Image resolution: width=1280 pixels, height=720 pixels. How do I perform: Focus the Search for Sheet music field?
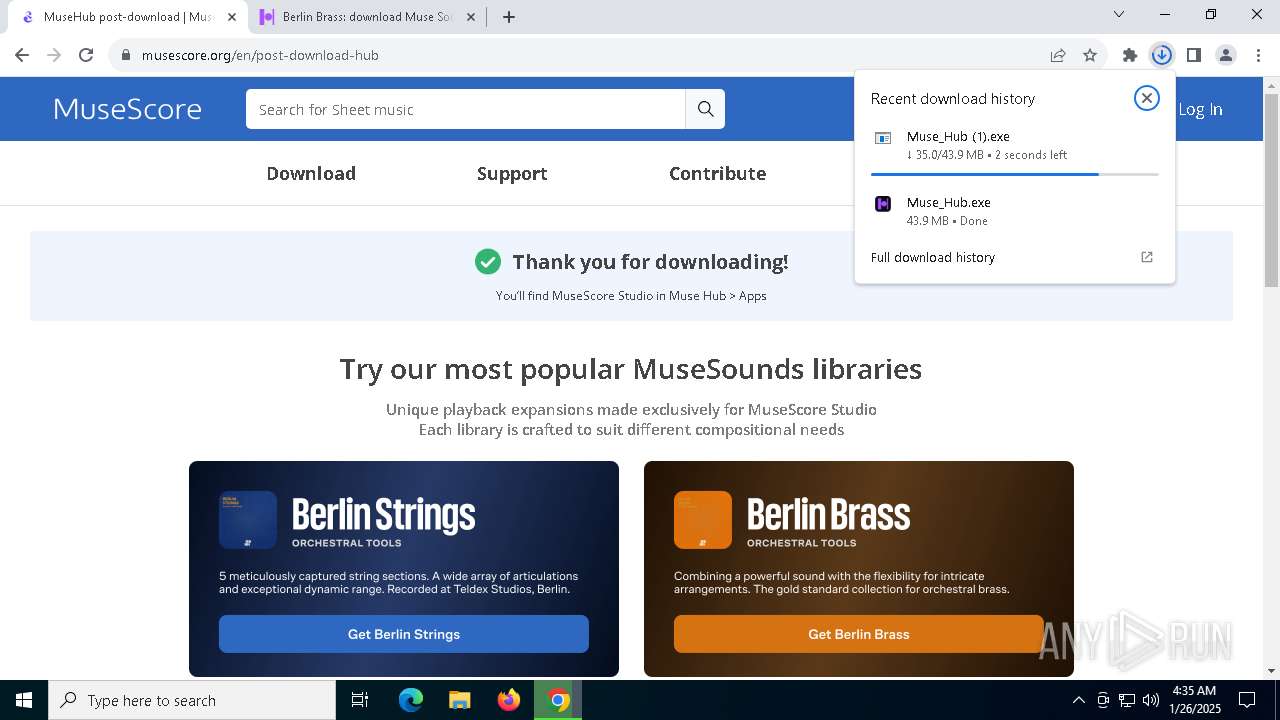coord(465,109)
